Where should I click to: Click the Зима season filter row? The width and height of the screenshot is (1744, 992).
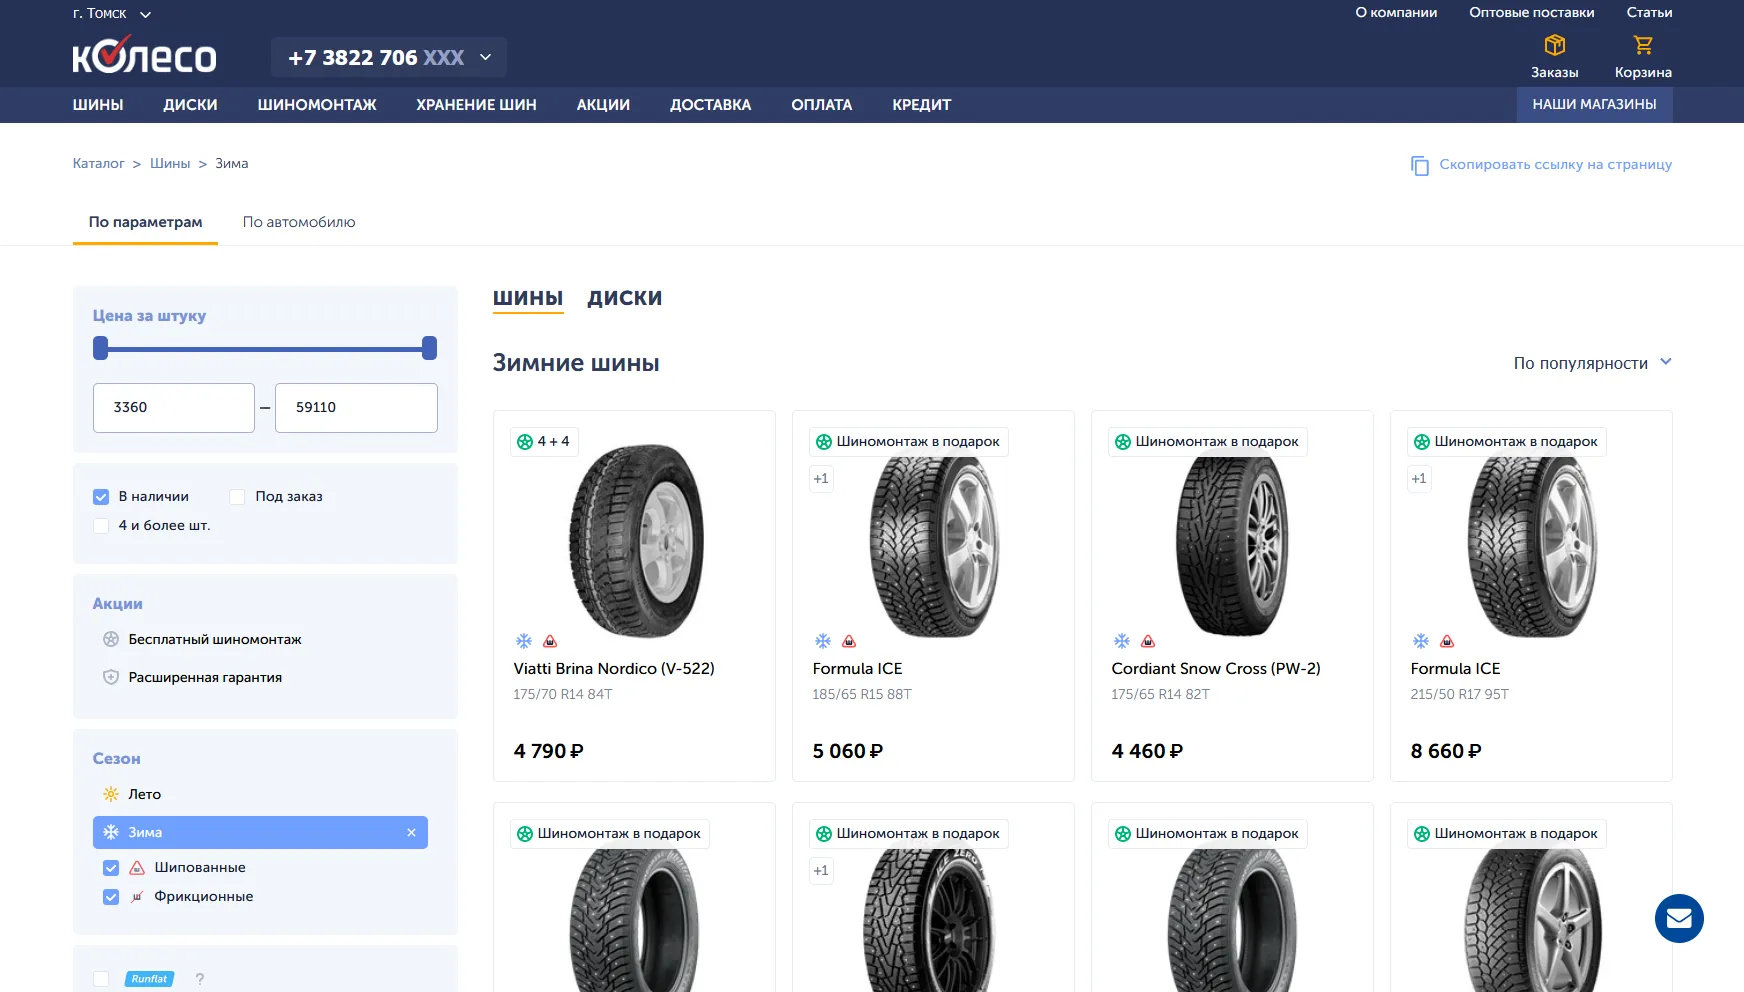coord(260,832)
